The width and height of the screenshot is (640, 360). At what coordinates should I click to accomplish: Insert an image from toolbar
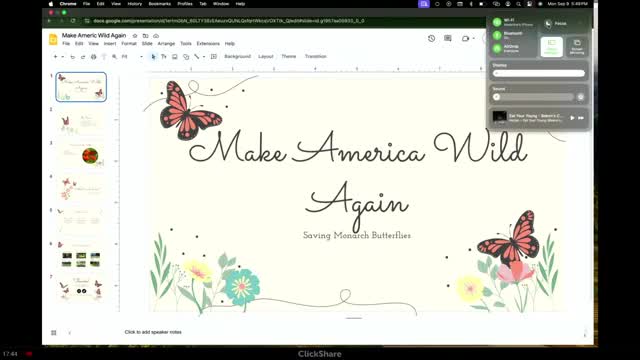(x=175, y=57)
